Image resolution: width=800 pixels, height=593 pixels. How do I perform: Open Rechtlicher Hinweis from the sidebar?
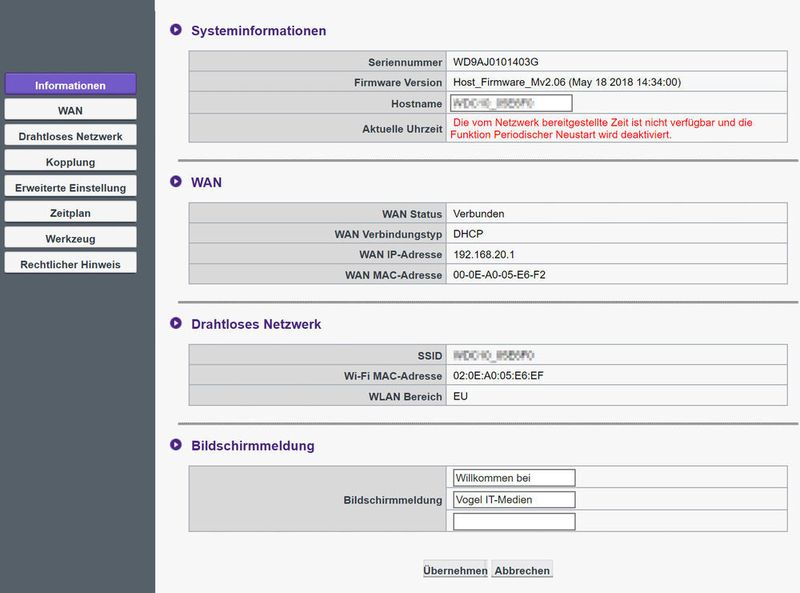[x=70, y=264]
